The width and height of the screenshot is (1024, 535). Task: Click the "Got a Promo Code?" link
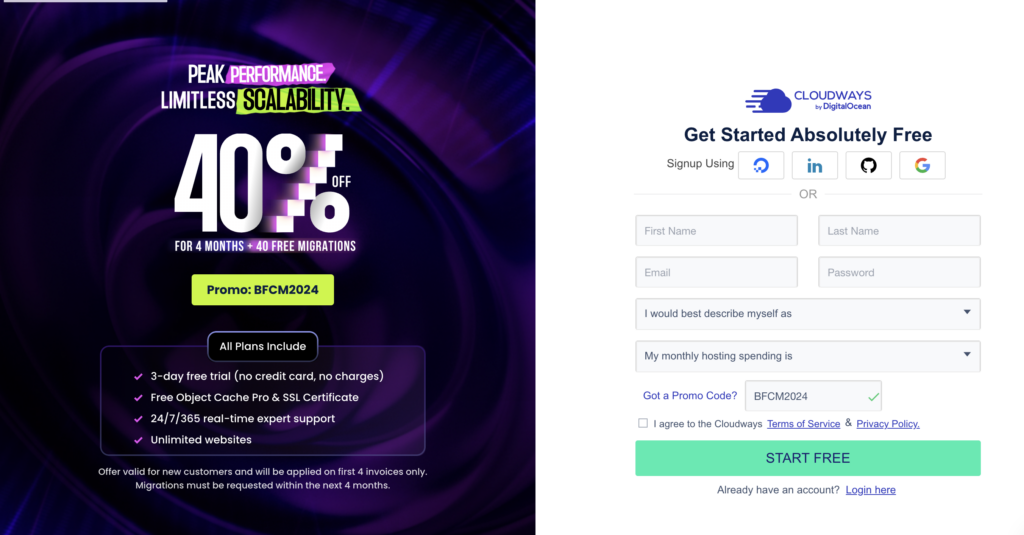[x=690, y=396]
